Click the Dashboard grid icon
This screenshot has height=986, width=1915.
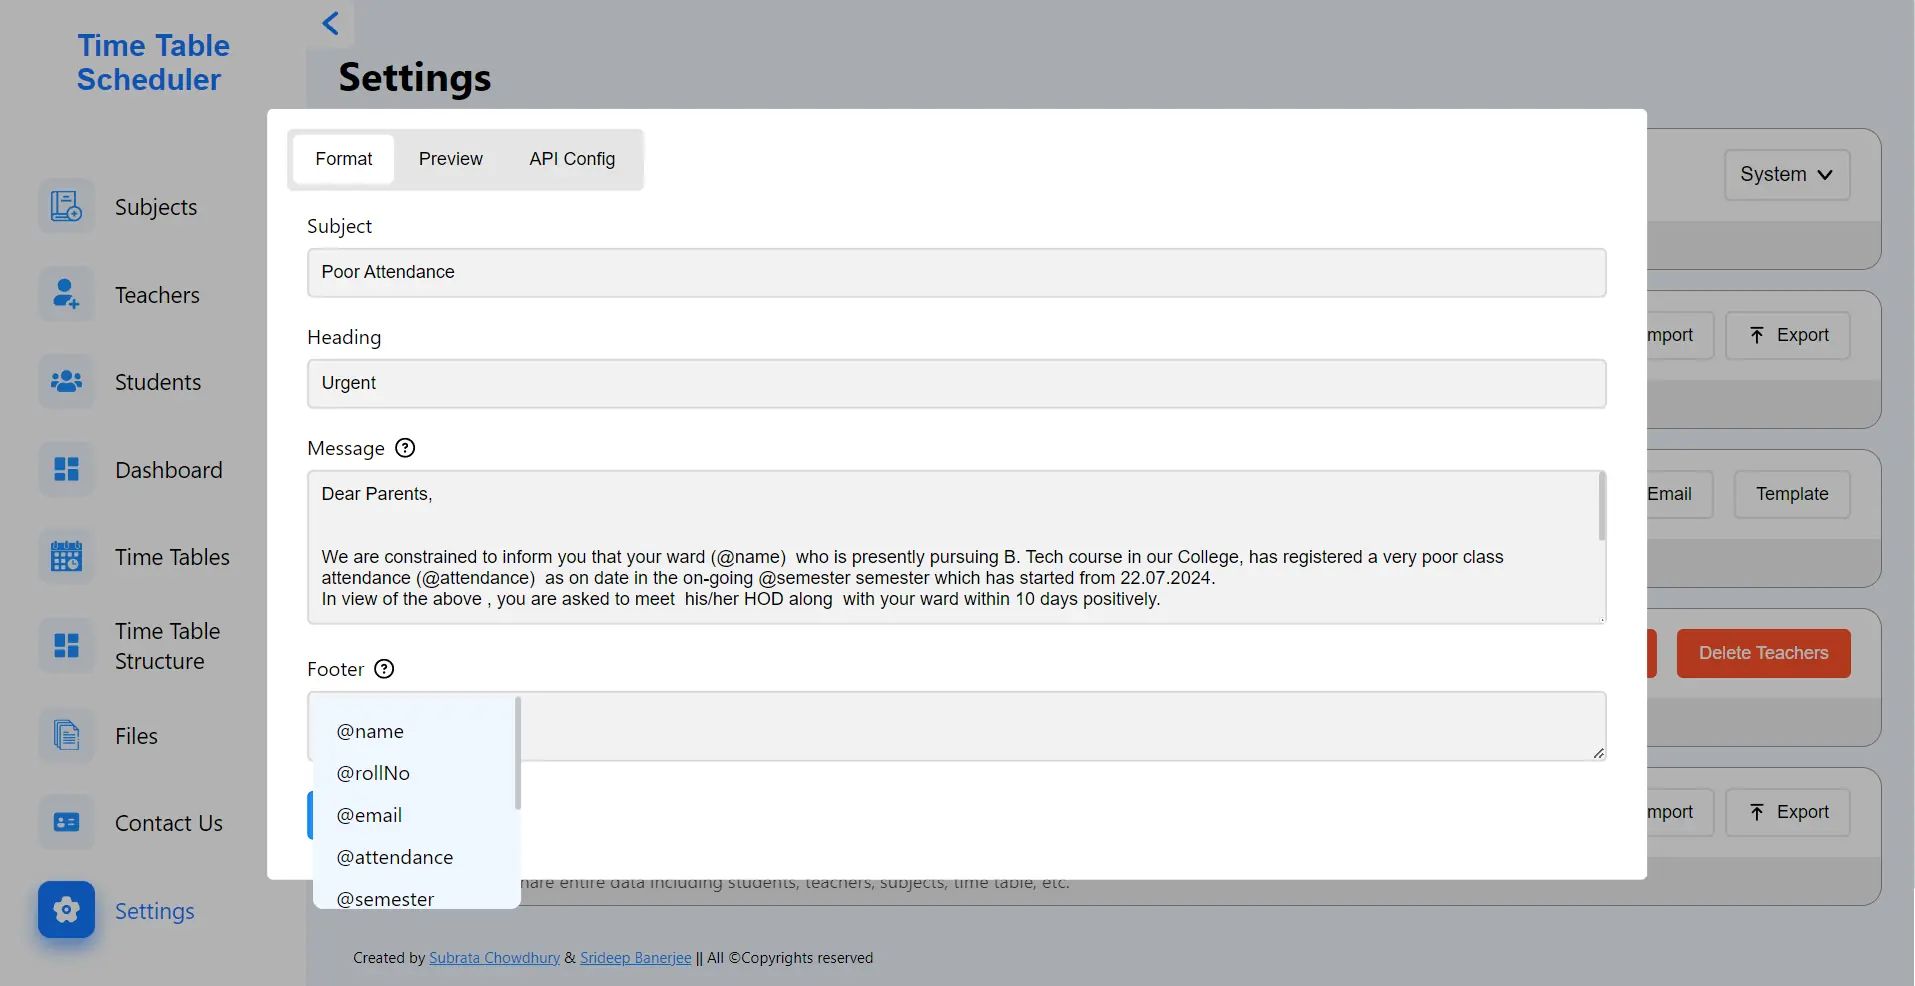[x=66, y=469]
